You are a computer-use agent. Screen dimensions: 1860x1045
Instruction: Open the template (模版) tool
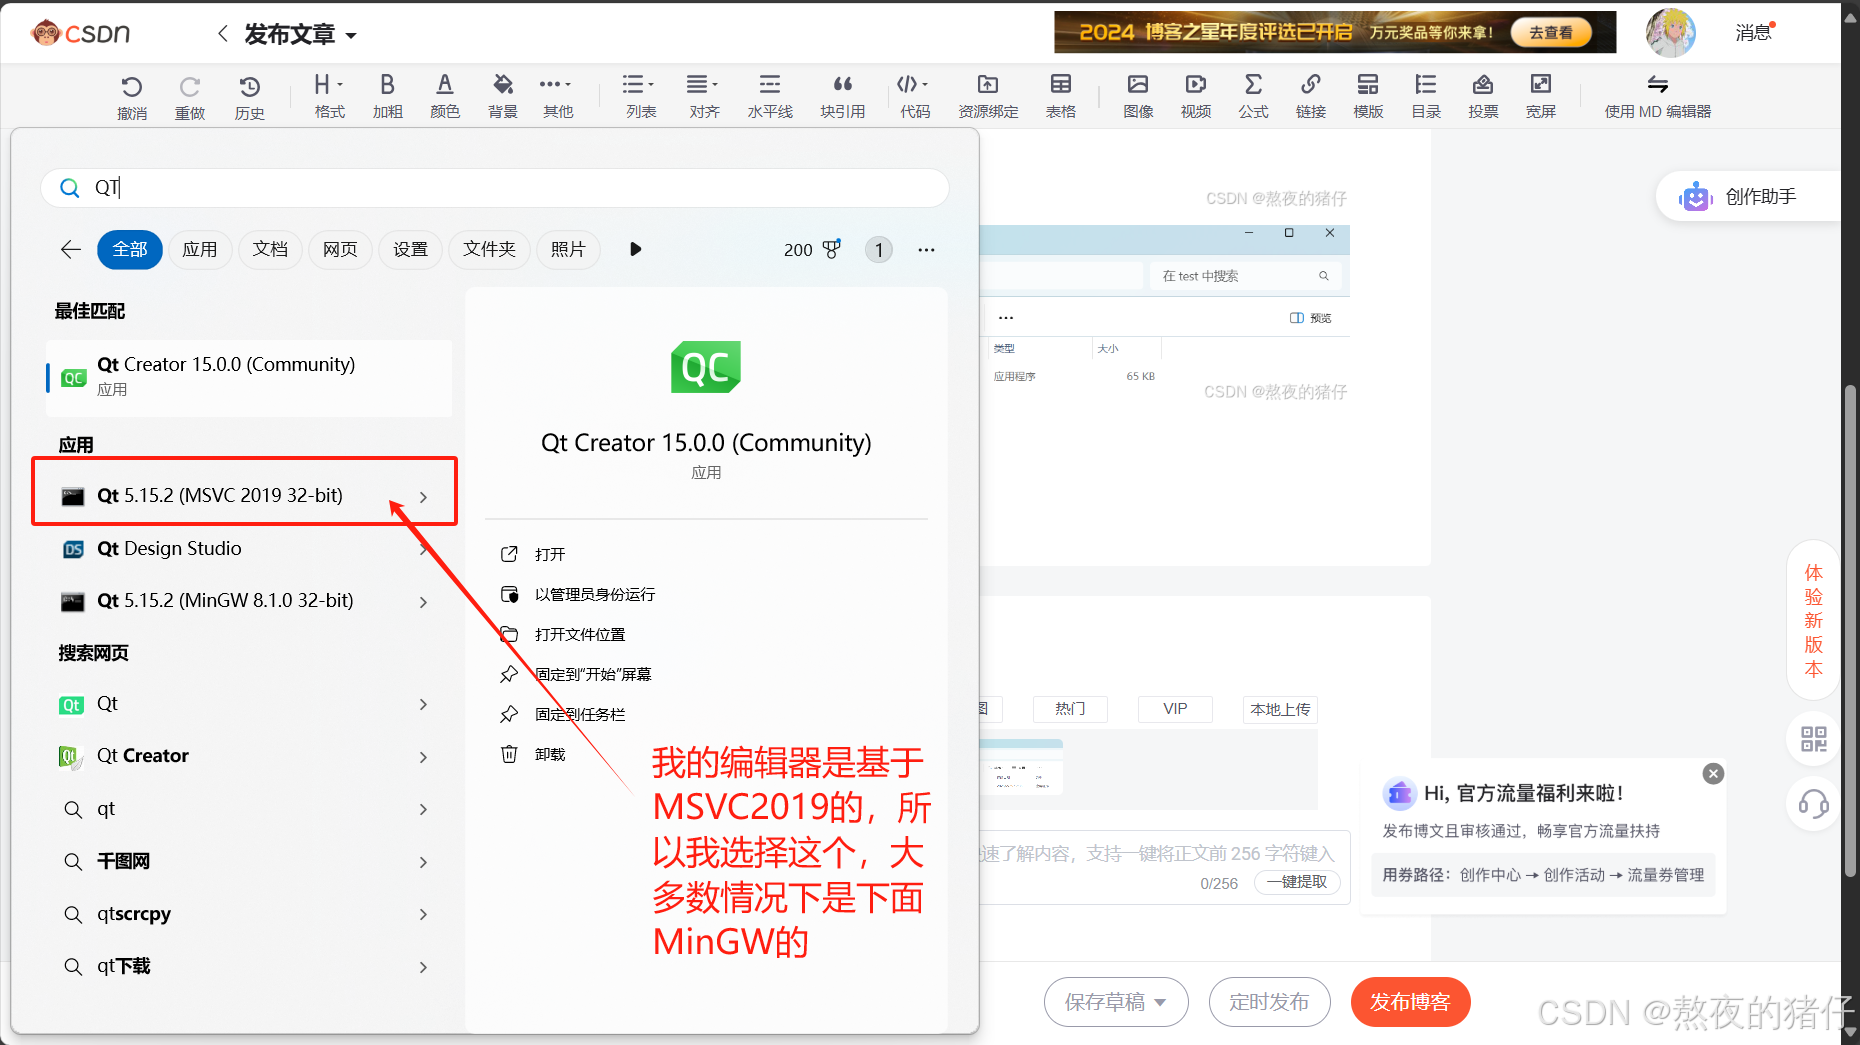tap(1368, 96)
